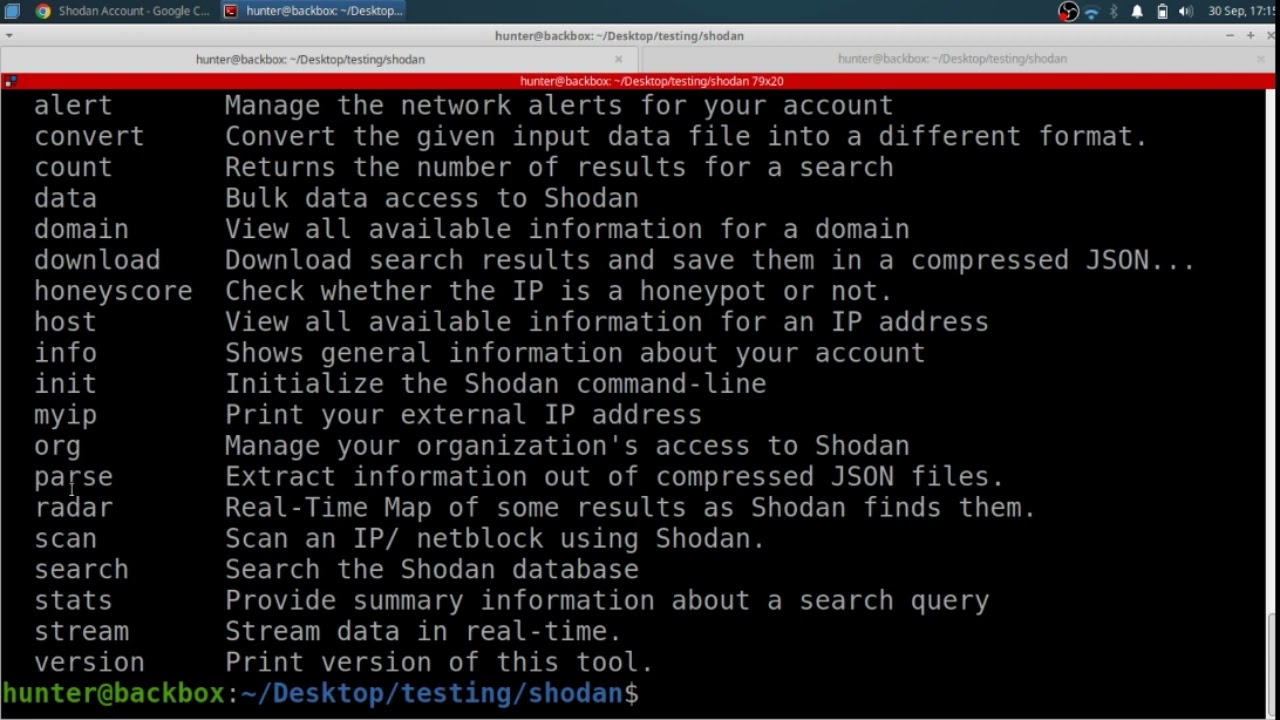Click 'Print your external IP address' text
This screenshot has height=720, width=1280.
pyautogui.click(x=463, y=415)
